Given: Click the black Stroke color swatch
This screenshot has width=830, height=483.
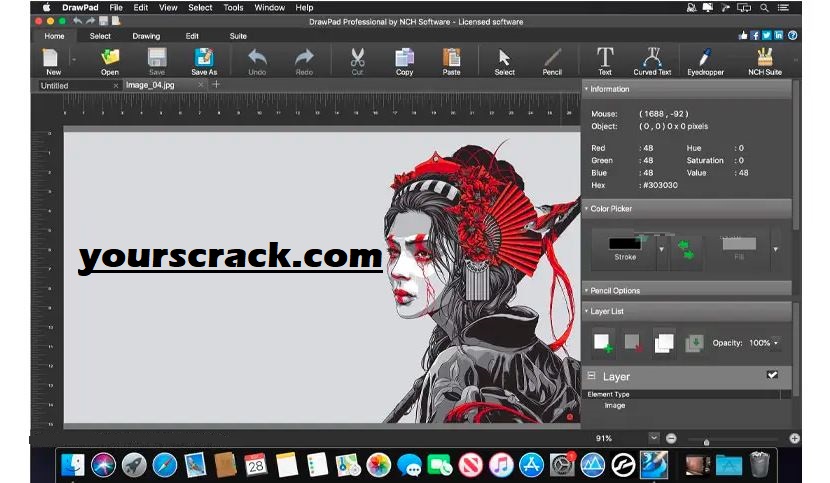Looking at the screenshot, I should pyautogui.click(x=625, y=244).
